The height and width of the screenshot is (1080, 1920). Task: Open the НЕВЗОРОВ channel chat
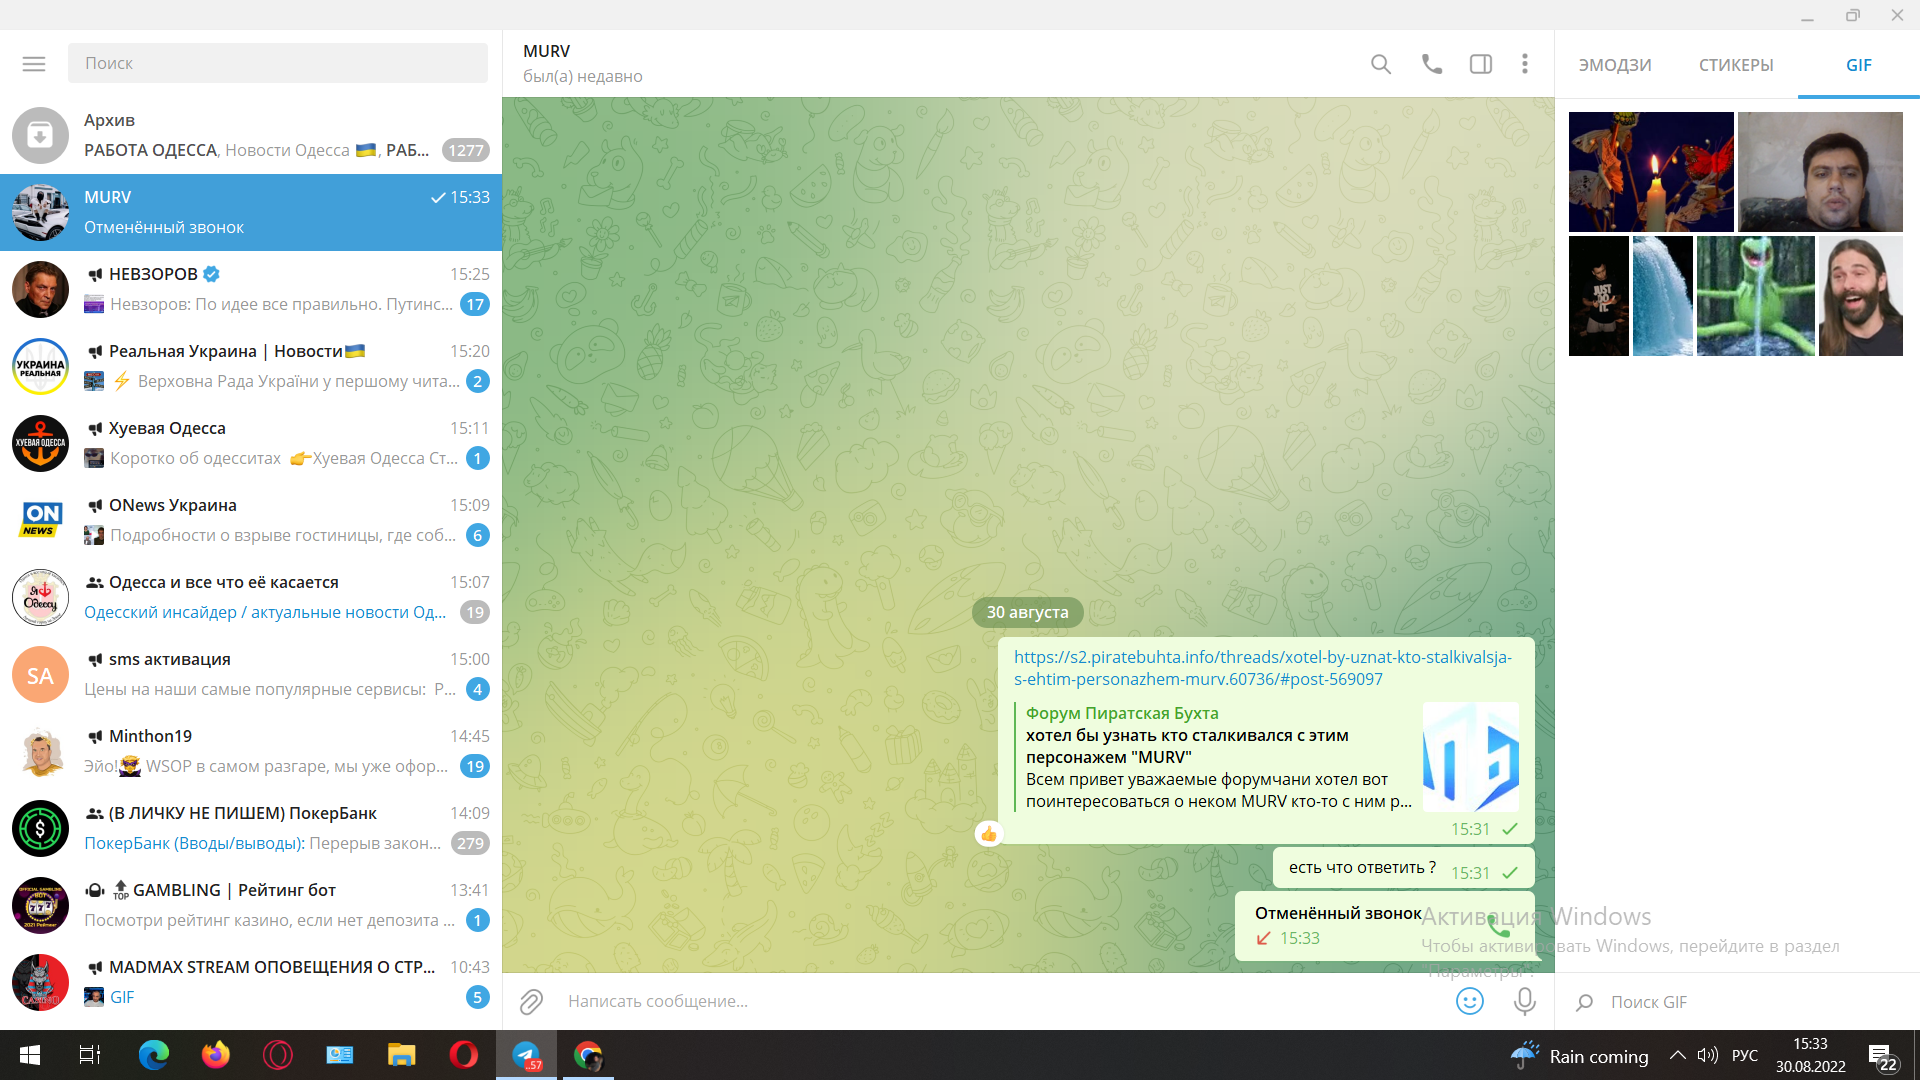(x=251, y=289)
